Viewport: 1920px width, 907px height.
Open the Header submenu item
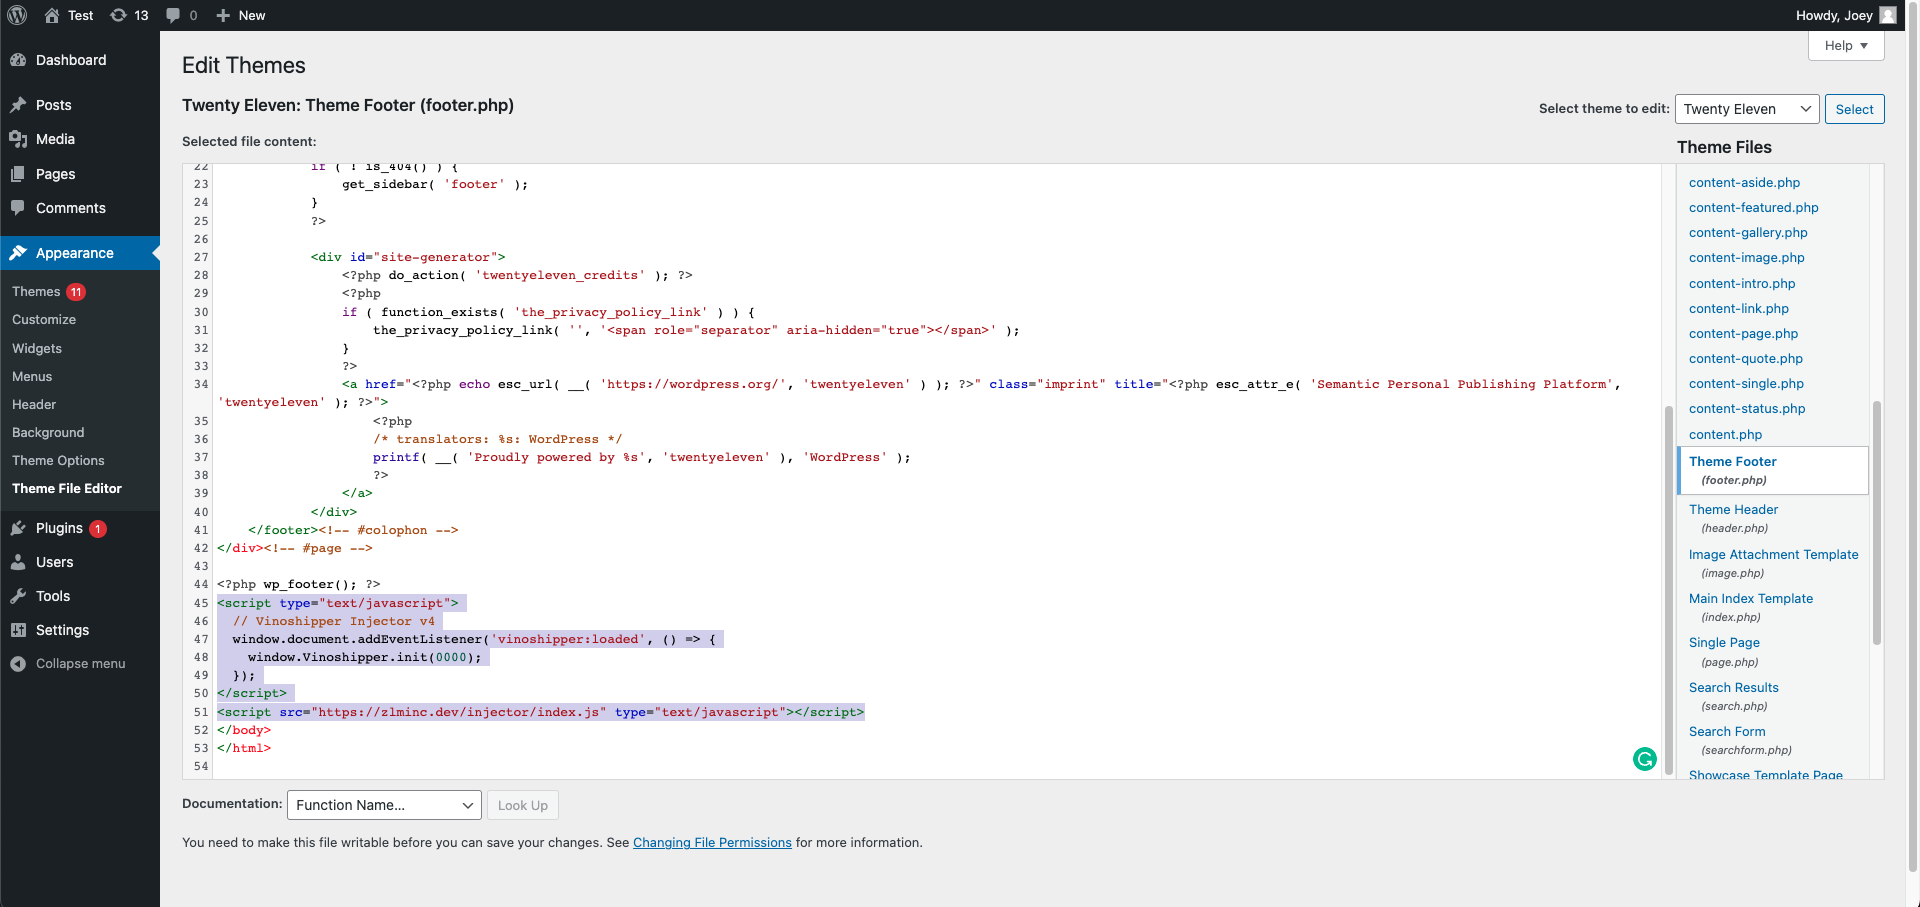pyautogui.click(x=34, y=404)
